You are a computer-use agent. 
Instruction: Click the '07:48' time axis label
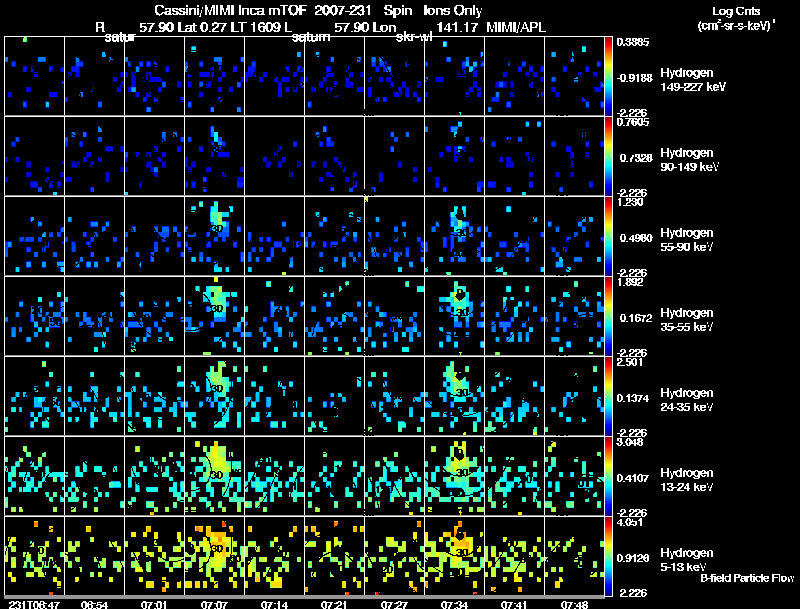tap(574, 604)
